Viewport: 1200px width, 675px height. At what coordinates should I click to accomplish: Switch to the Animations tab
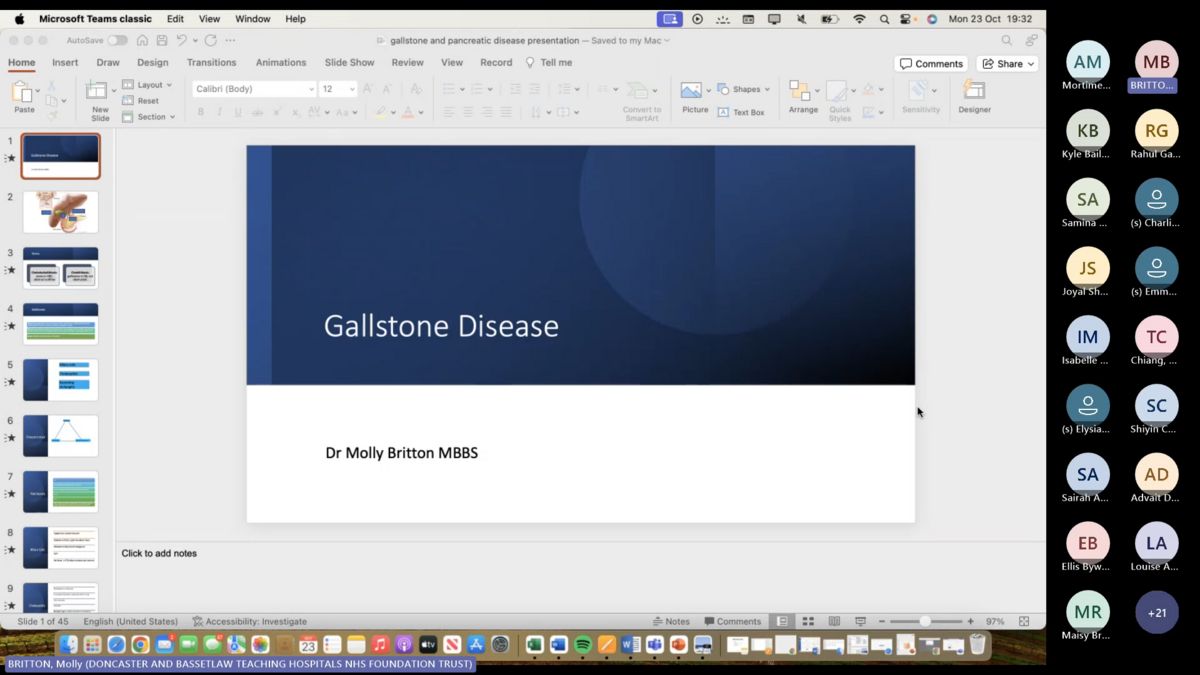point(281,62)
